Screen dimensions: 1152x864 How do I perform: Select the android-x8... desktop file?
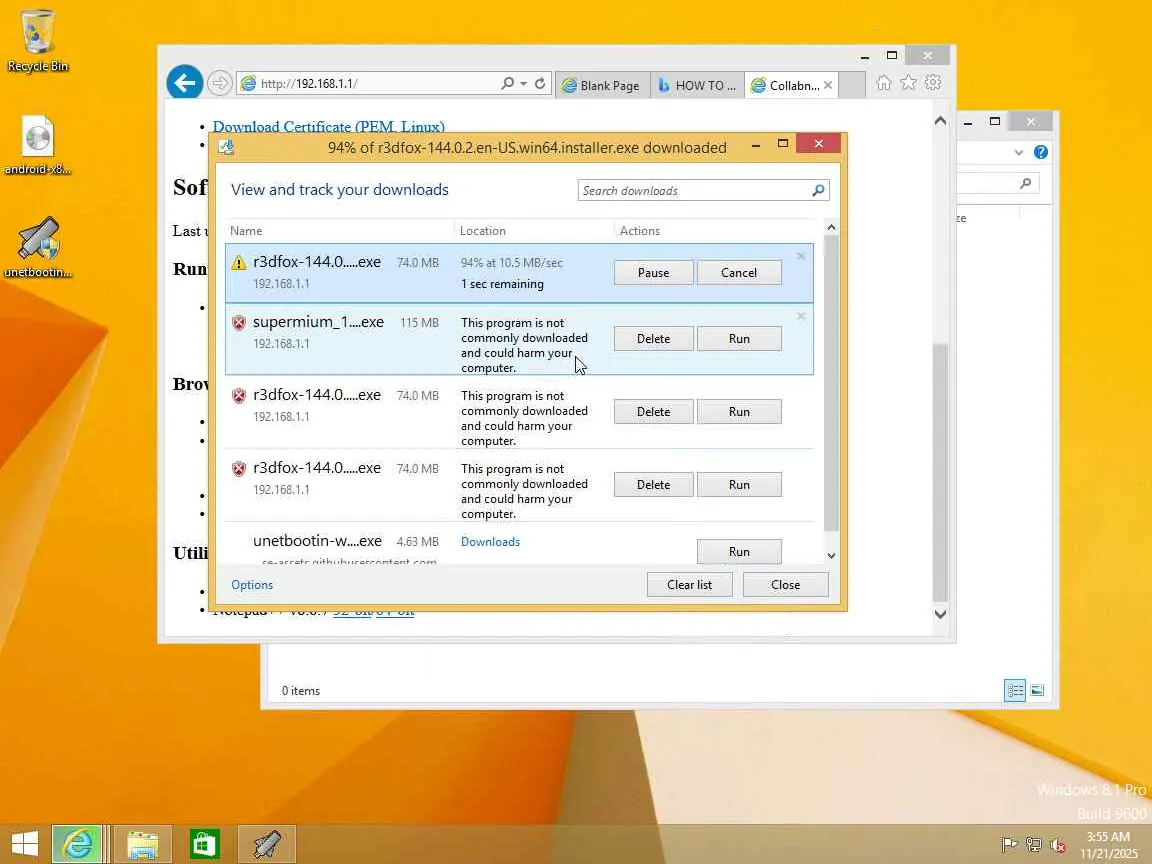click(37, 145)
